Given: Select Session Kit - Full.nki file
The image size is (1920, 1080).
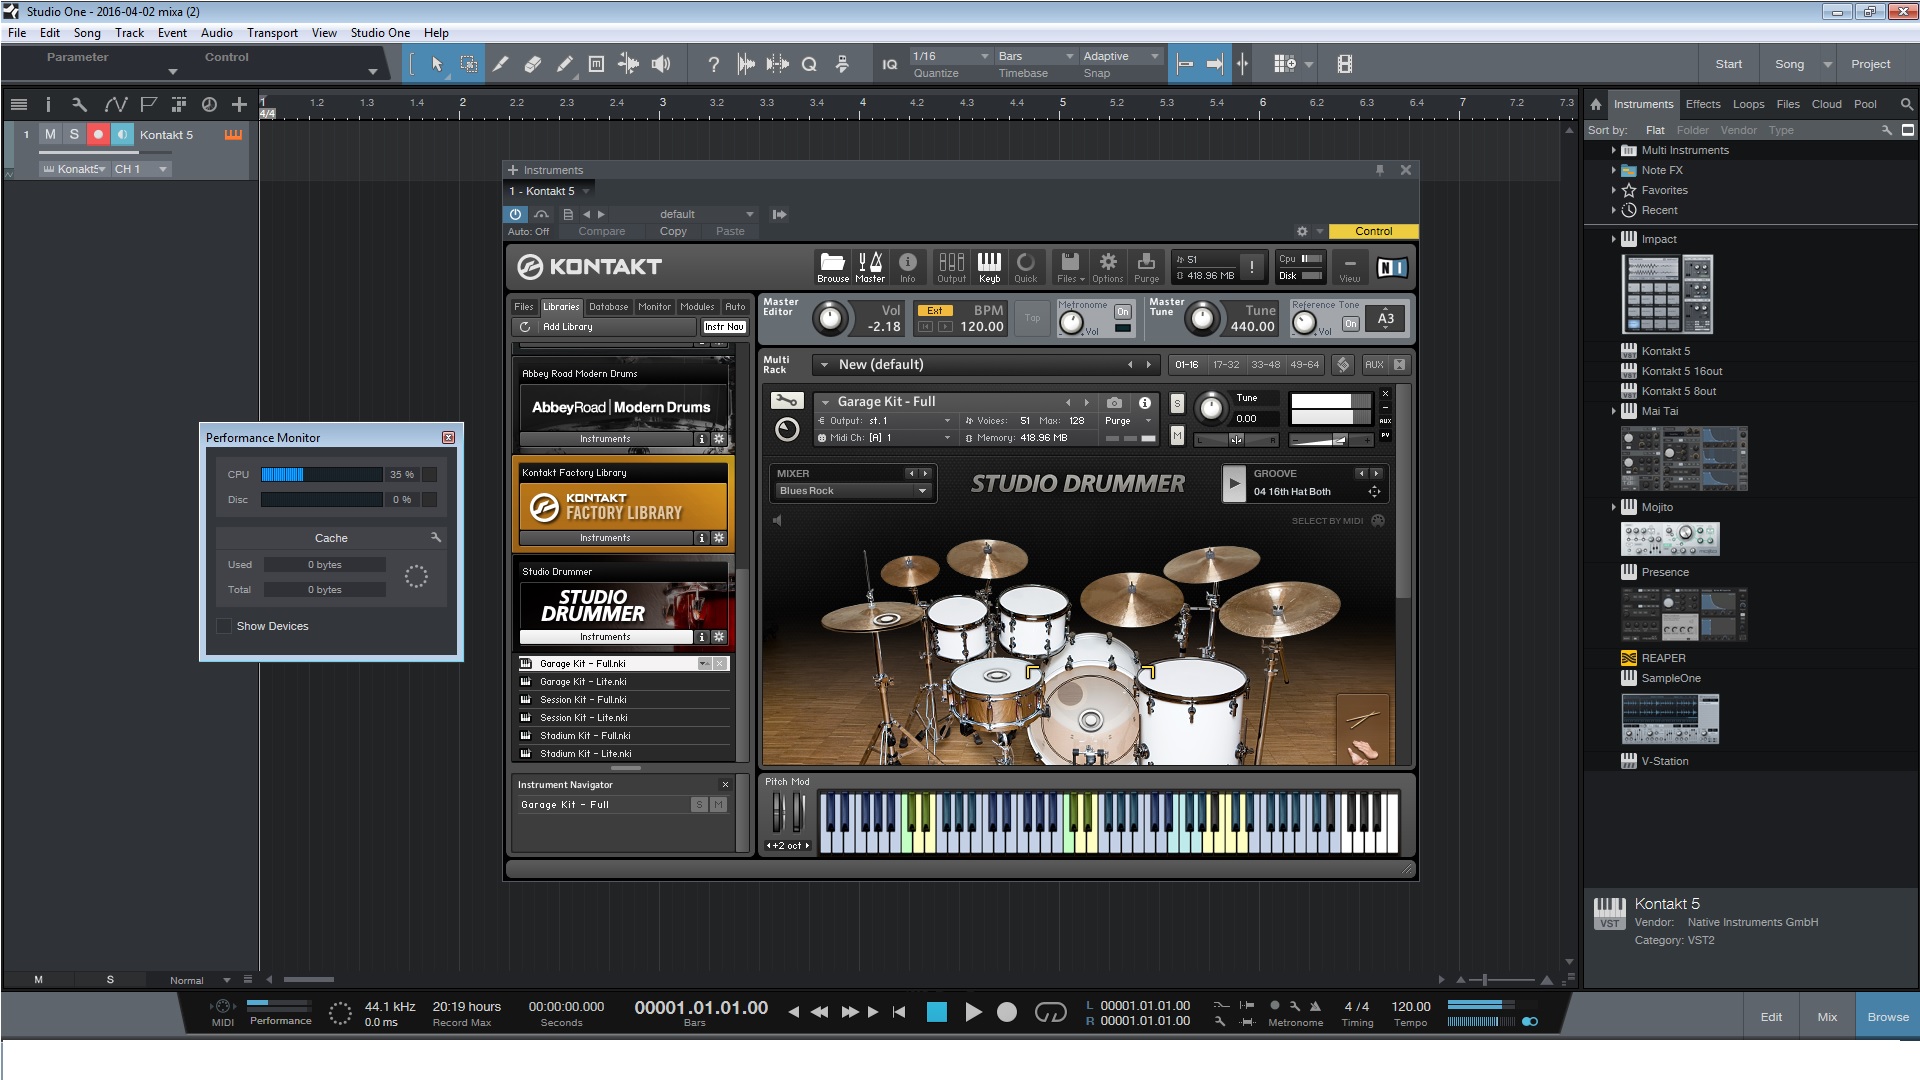Looking at the screenshot, I should pos(583,700).
